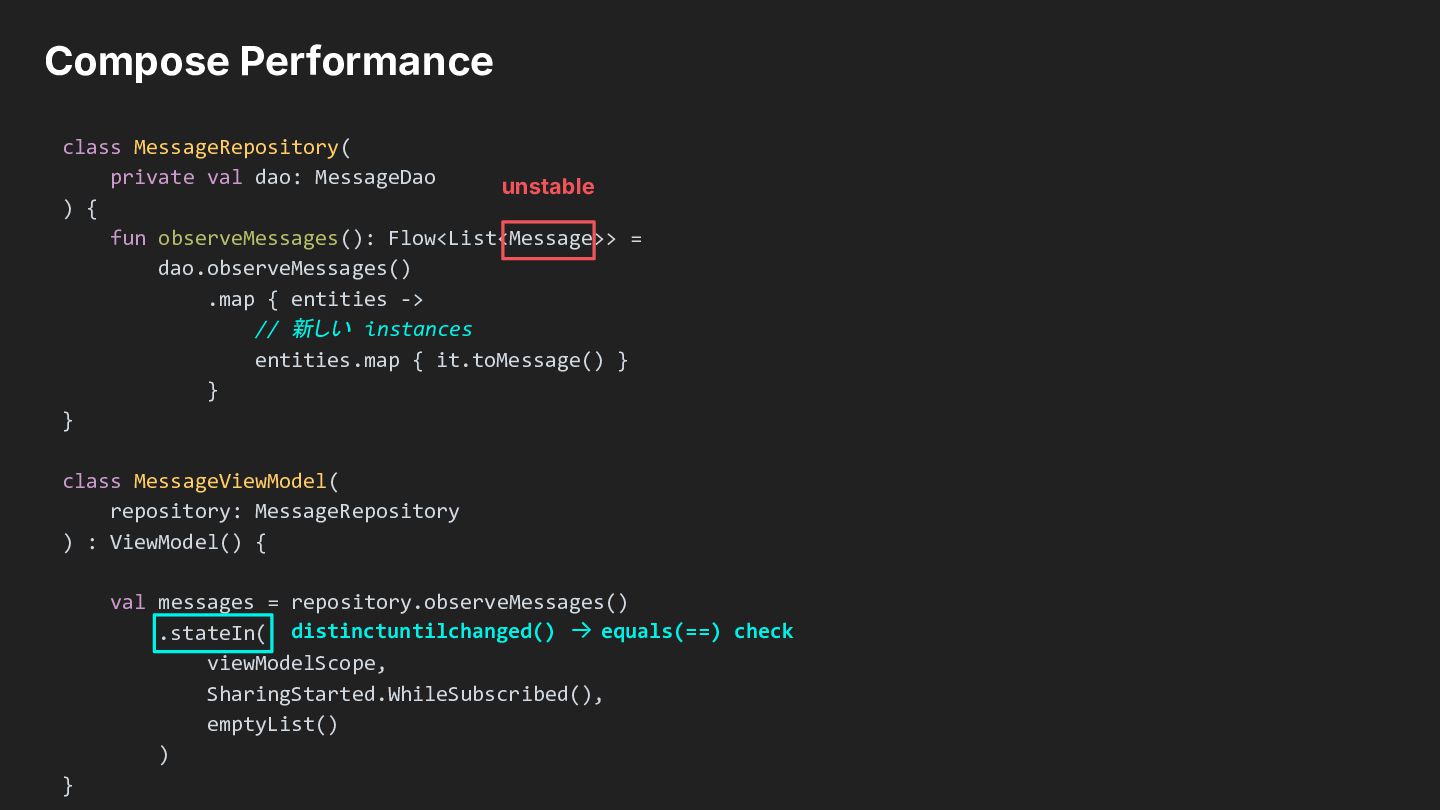This screenshot has width=1440, height=810.
Task: Click the distinctuntilchanged() annotation text
Action: point(422,631)
